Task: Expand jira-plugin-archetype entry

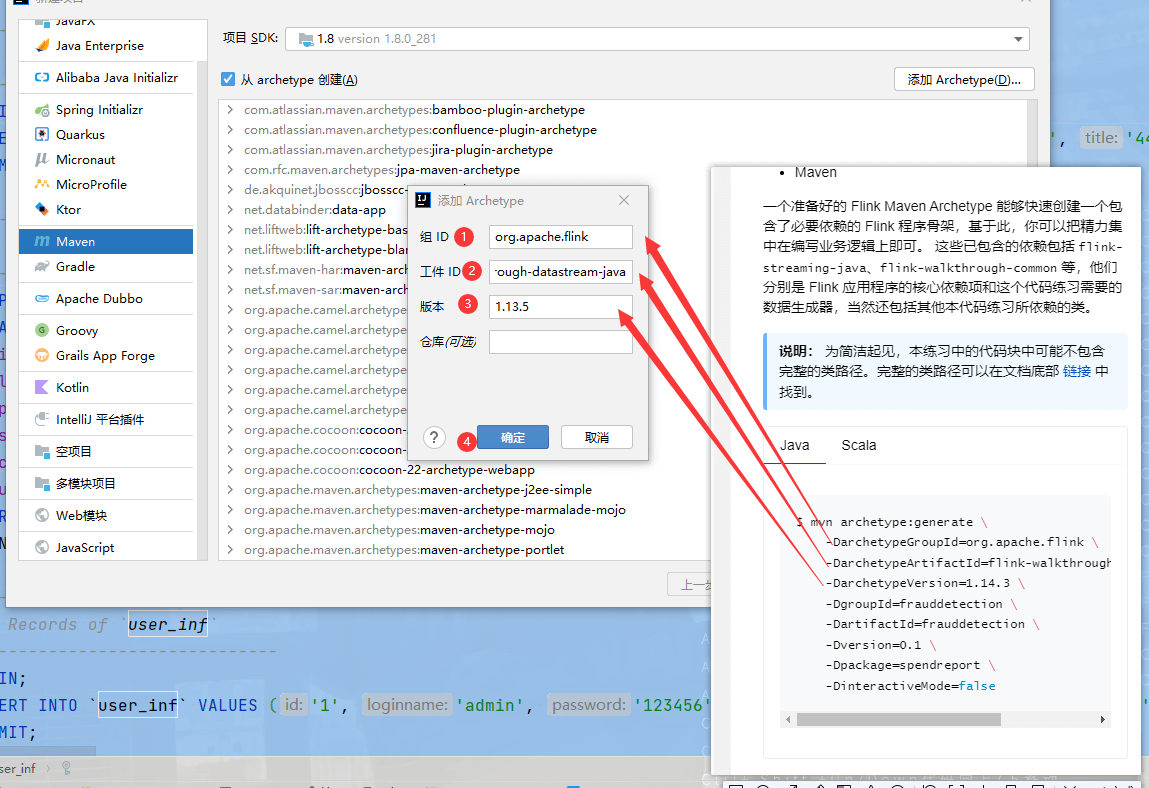Action: click(x=230, y=150)
